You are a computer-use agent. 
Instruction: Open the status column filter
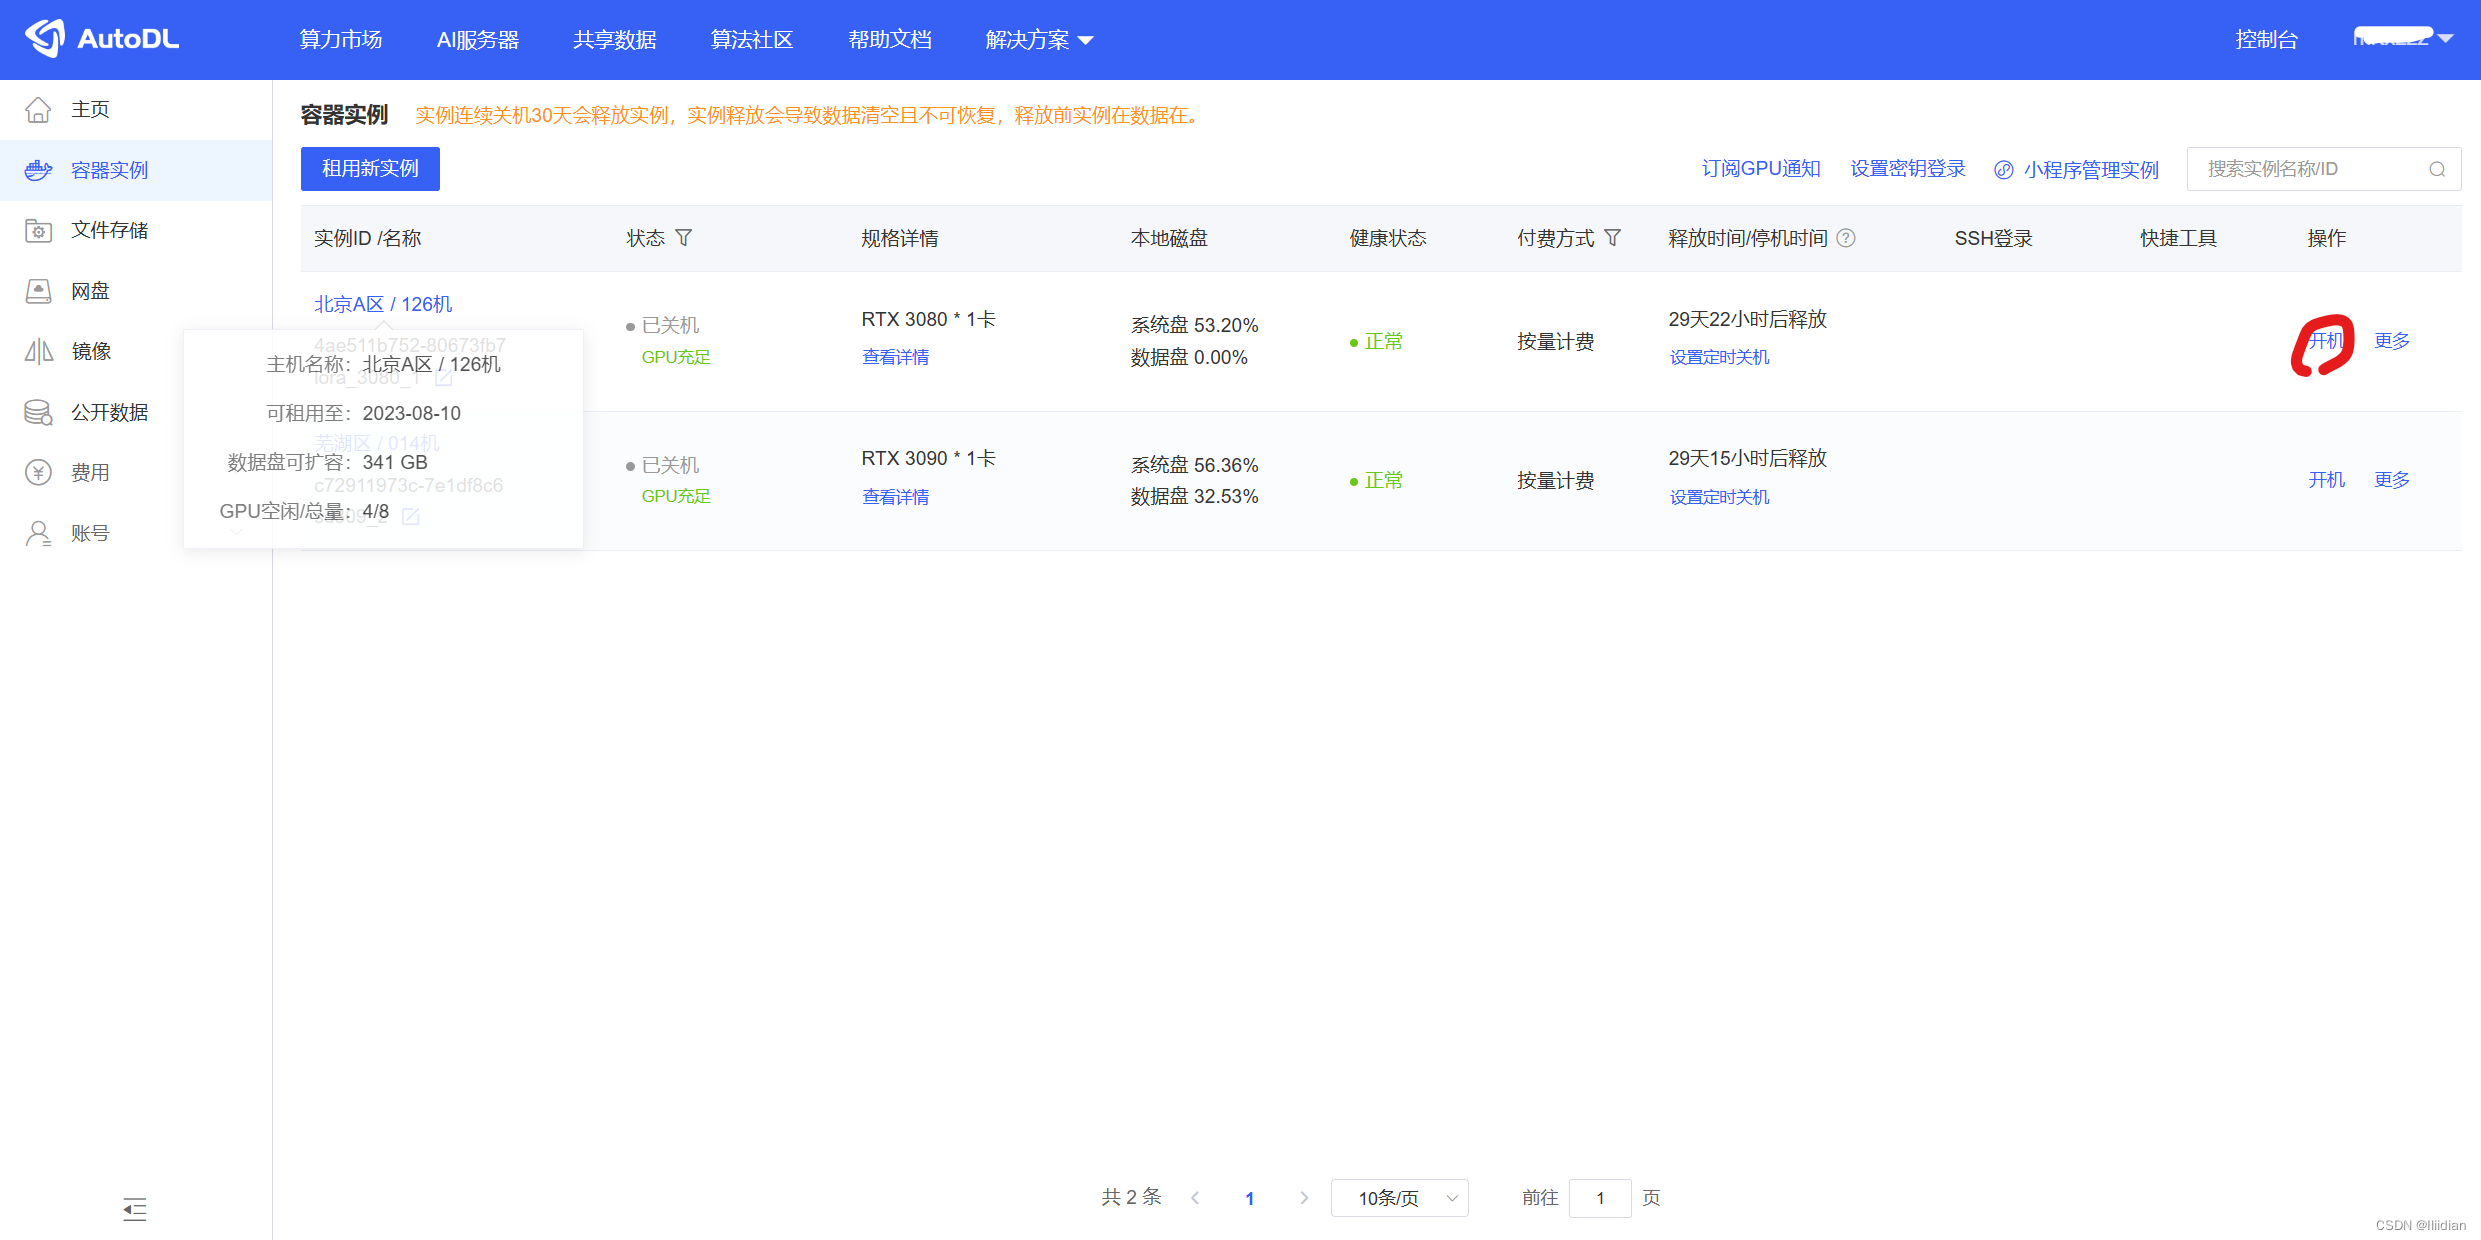pyautogui.click(x=684, y=238)
